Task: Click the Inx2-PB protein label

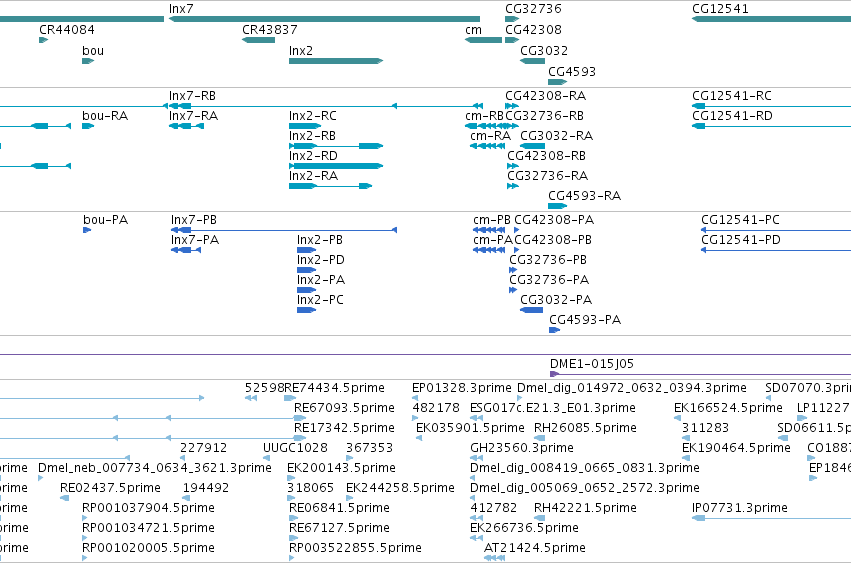Action: click(320, 240)
